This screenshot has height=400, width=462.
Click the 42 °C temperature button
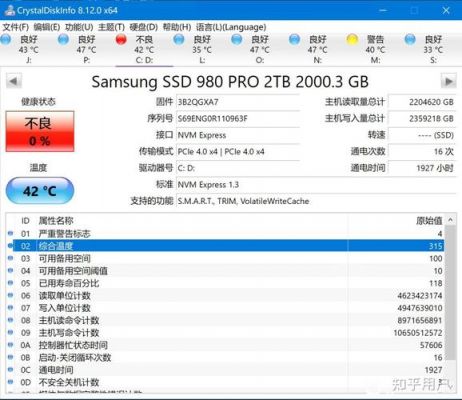[40, 191]
